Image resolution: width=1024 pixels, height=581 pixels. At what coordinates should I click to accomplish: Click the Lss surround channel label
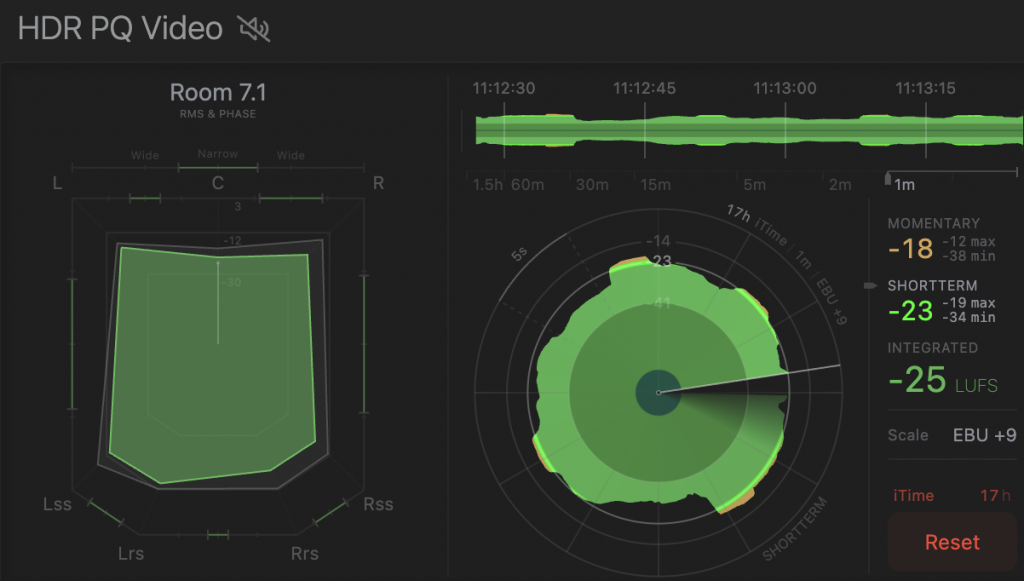[56, 504]
